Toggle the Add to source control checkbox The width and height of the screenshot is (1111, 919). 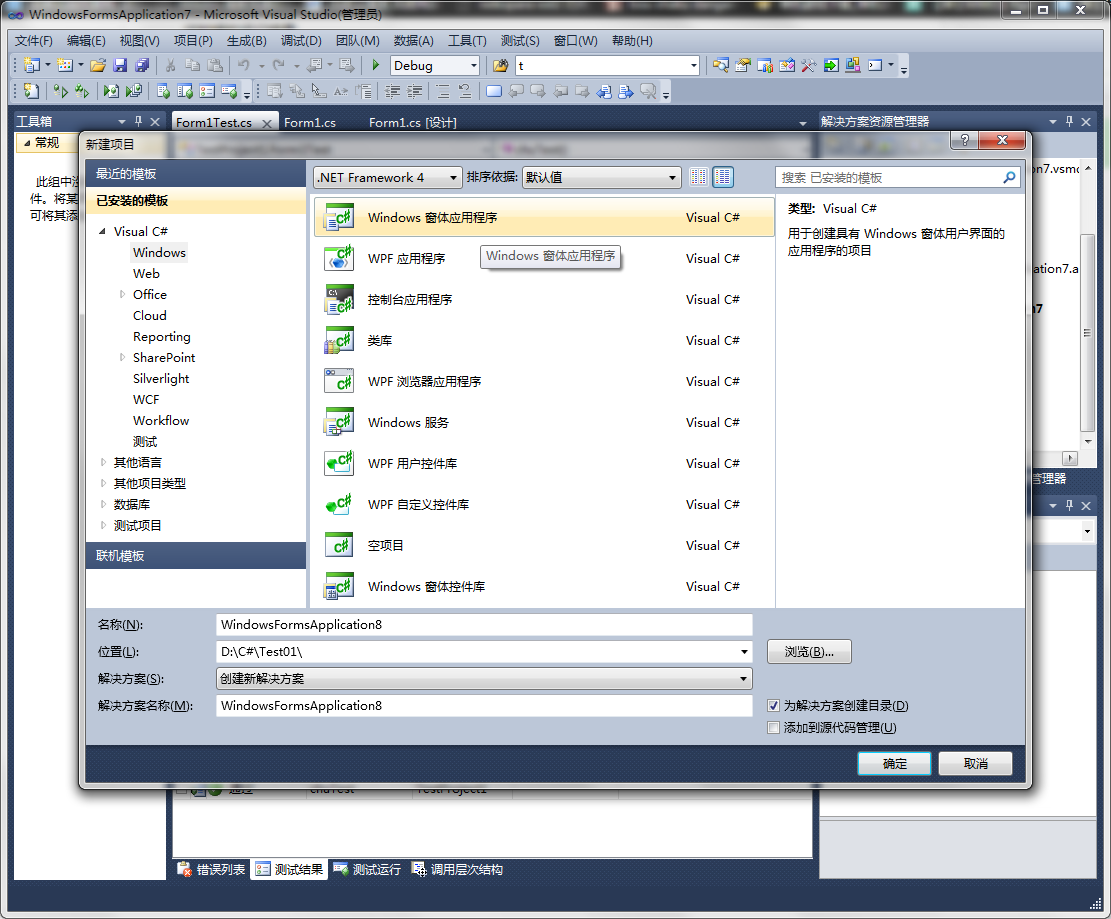774,728
